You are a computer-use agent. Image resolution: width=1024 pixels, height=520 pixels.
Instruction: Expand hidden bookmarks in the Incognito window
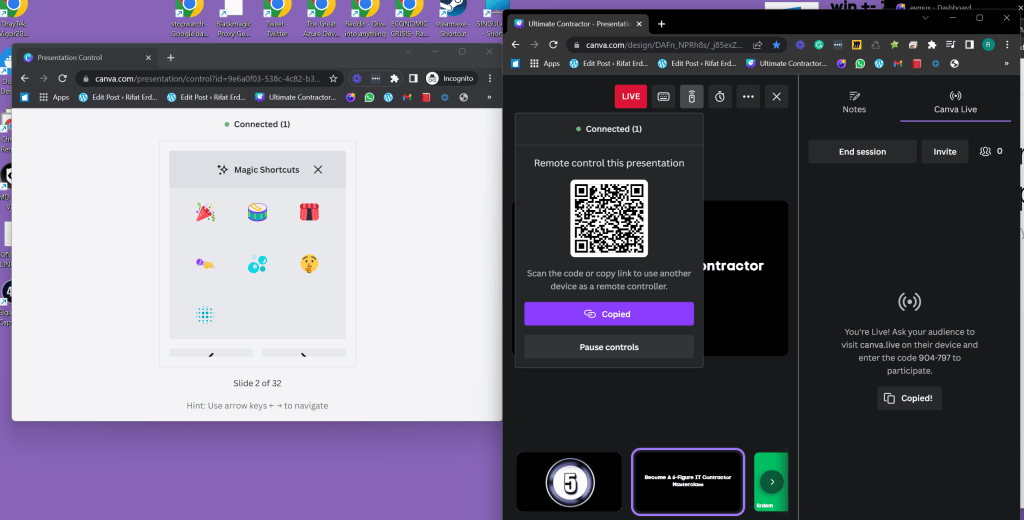(x=489, y=97)
